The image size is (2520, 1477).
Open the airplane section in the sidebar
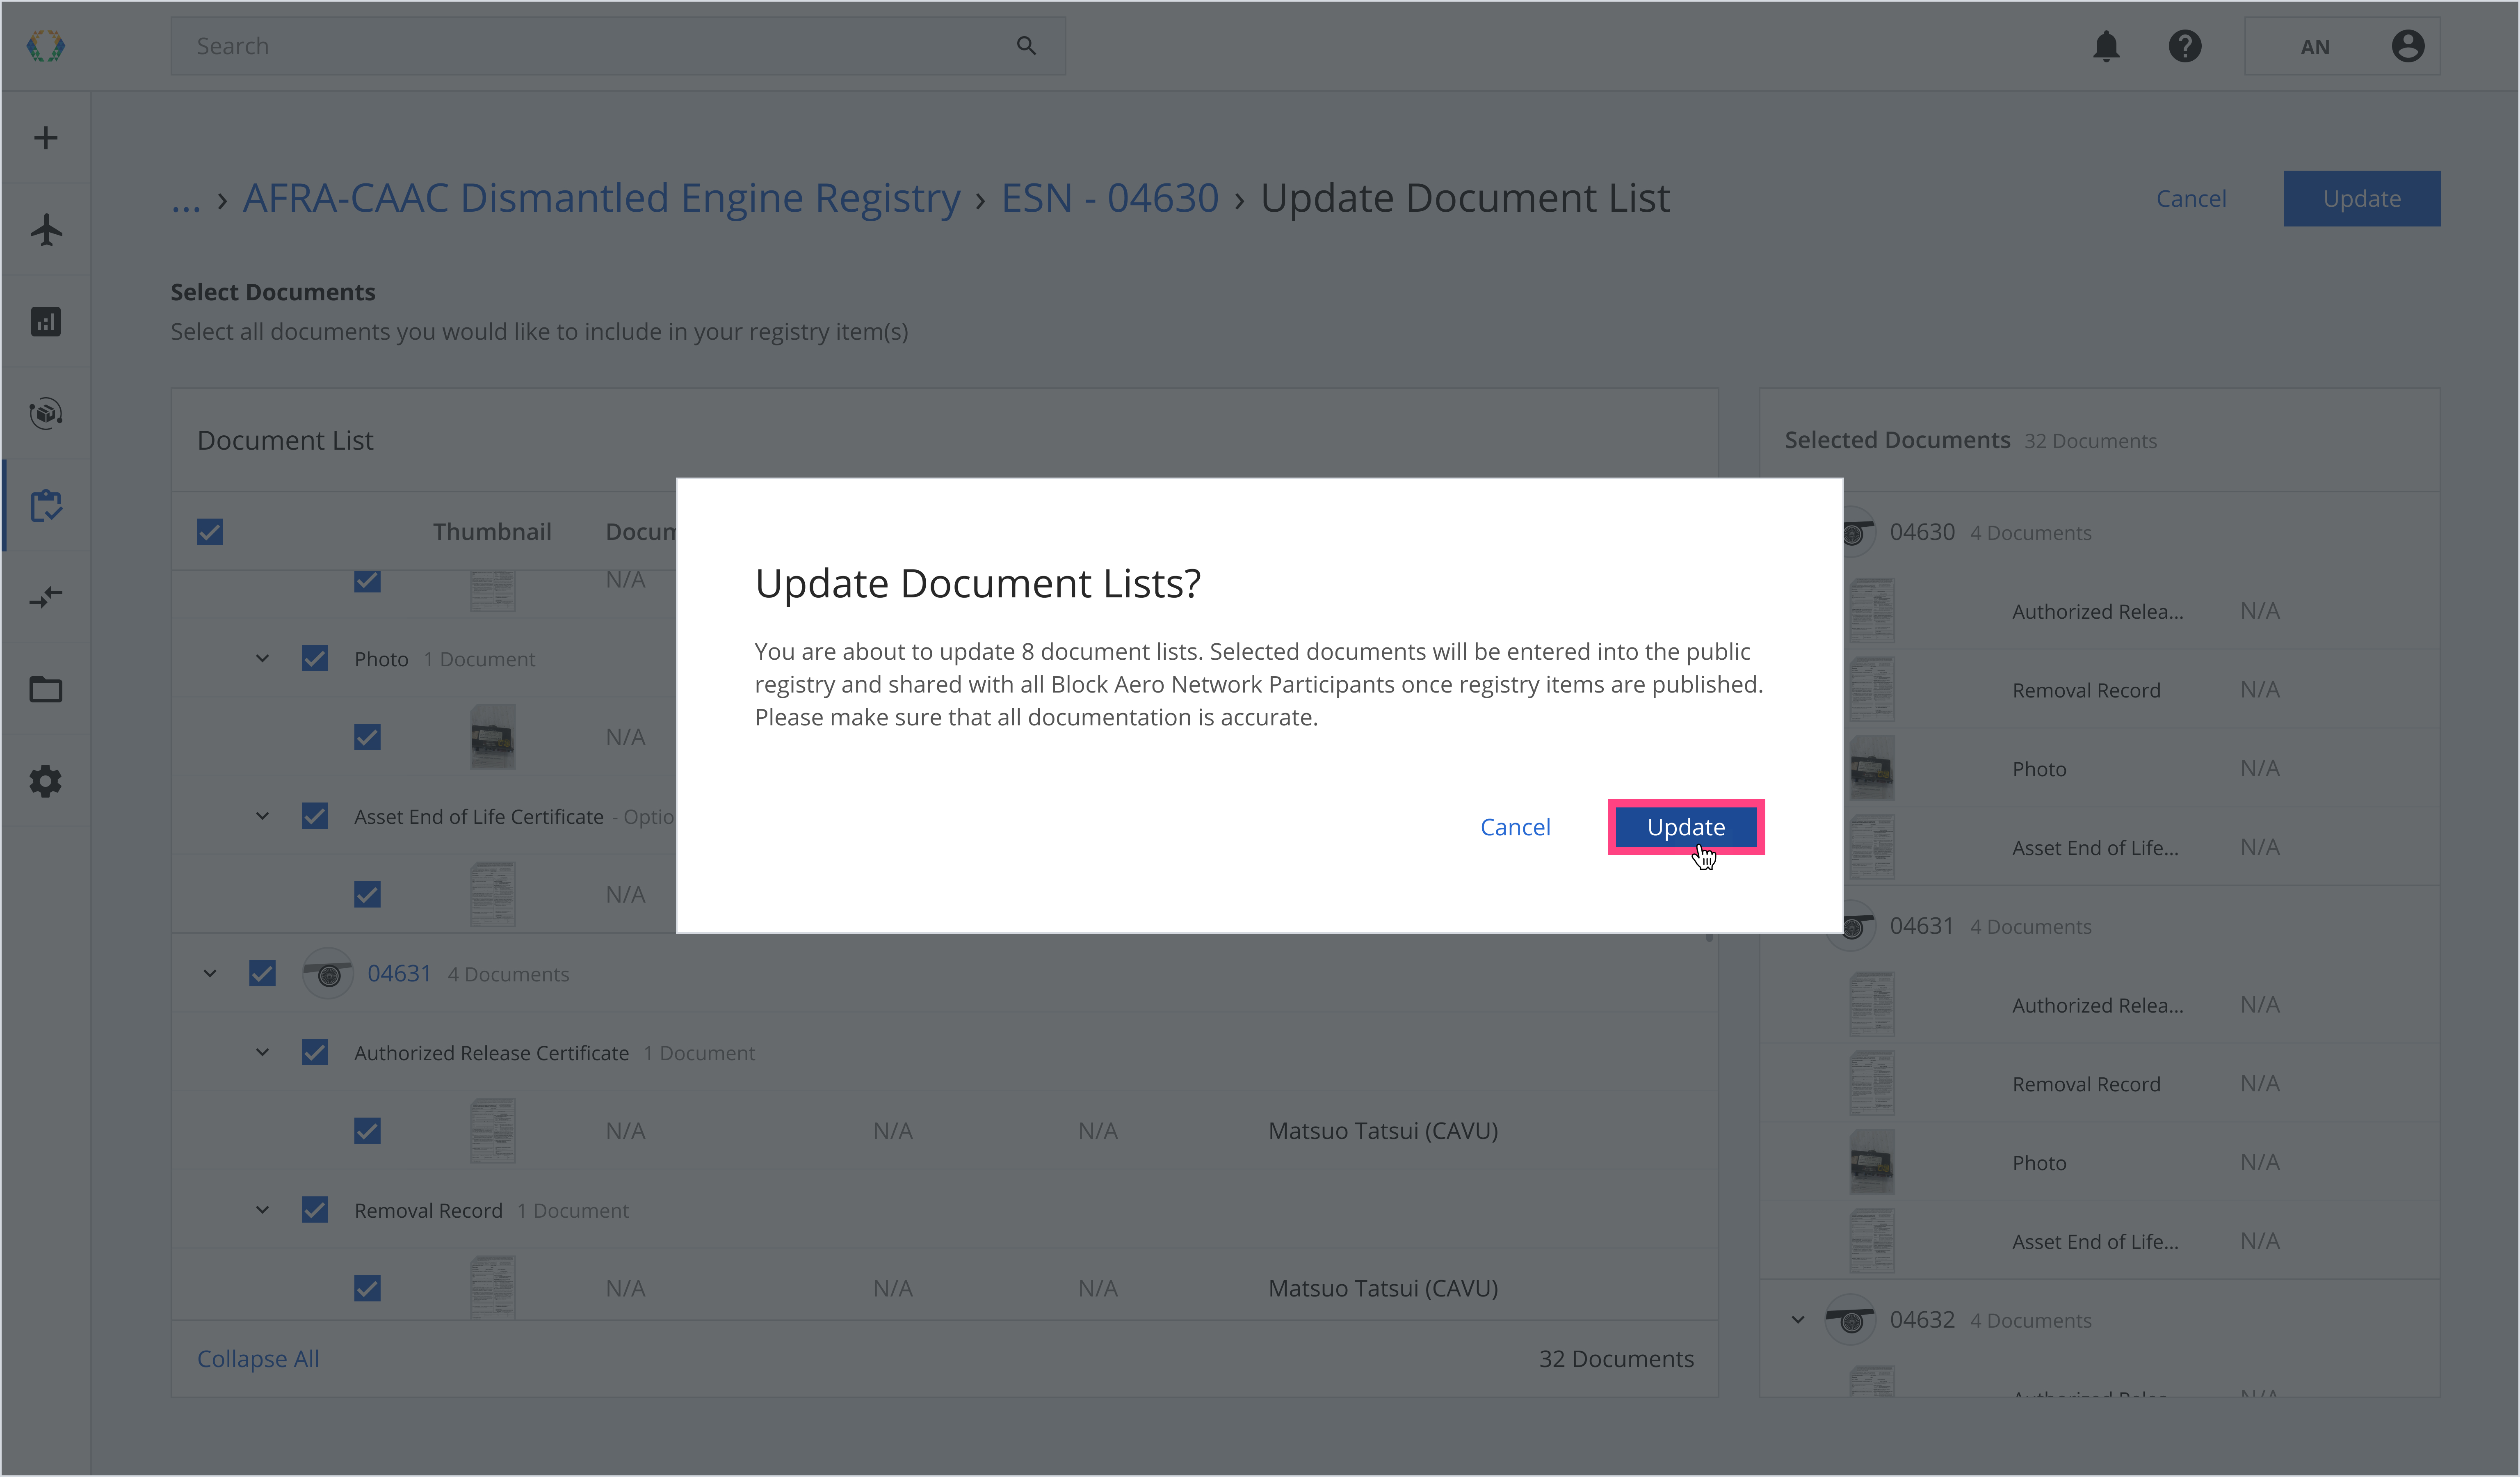(x=46, y=230)
